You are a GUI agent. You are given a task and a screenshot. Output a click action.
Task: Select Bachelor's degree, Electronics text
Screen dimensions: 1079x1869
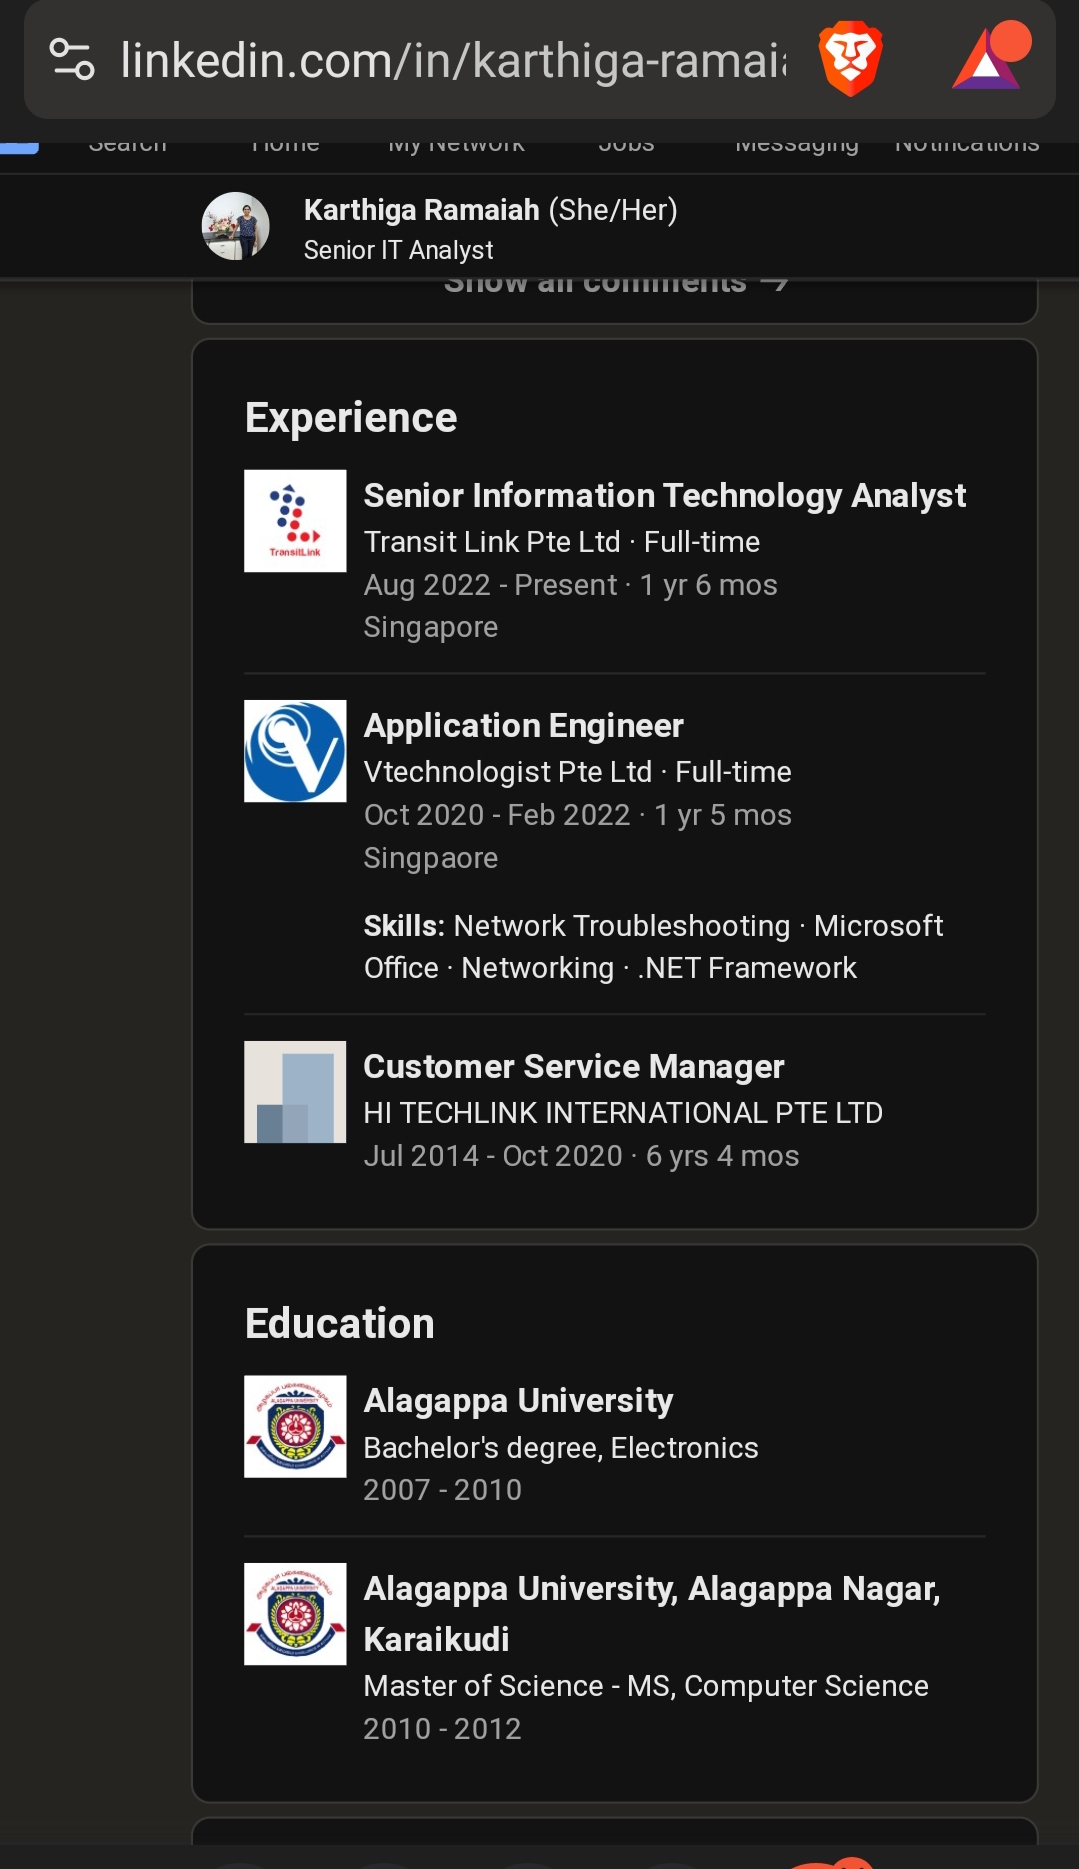coord(560,1448)
